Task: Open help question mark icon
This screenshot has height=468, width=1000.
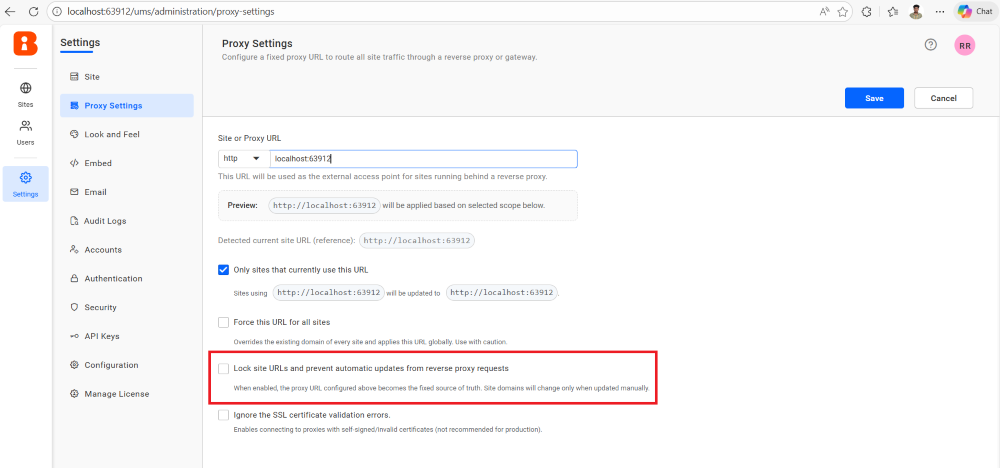Action: click(x=930, y=45)
